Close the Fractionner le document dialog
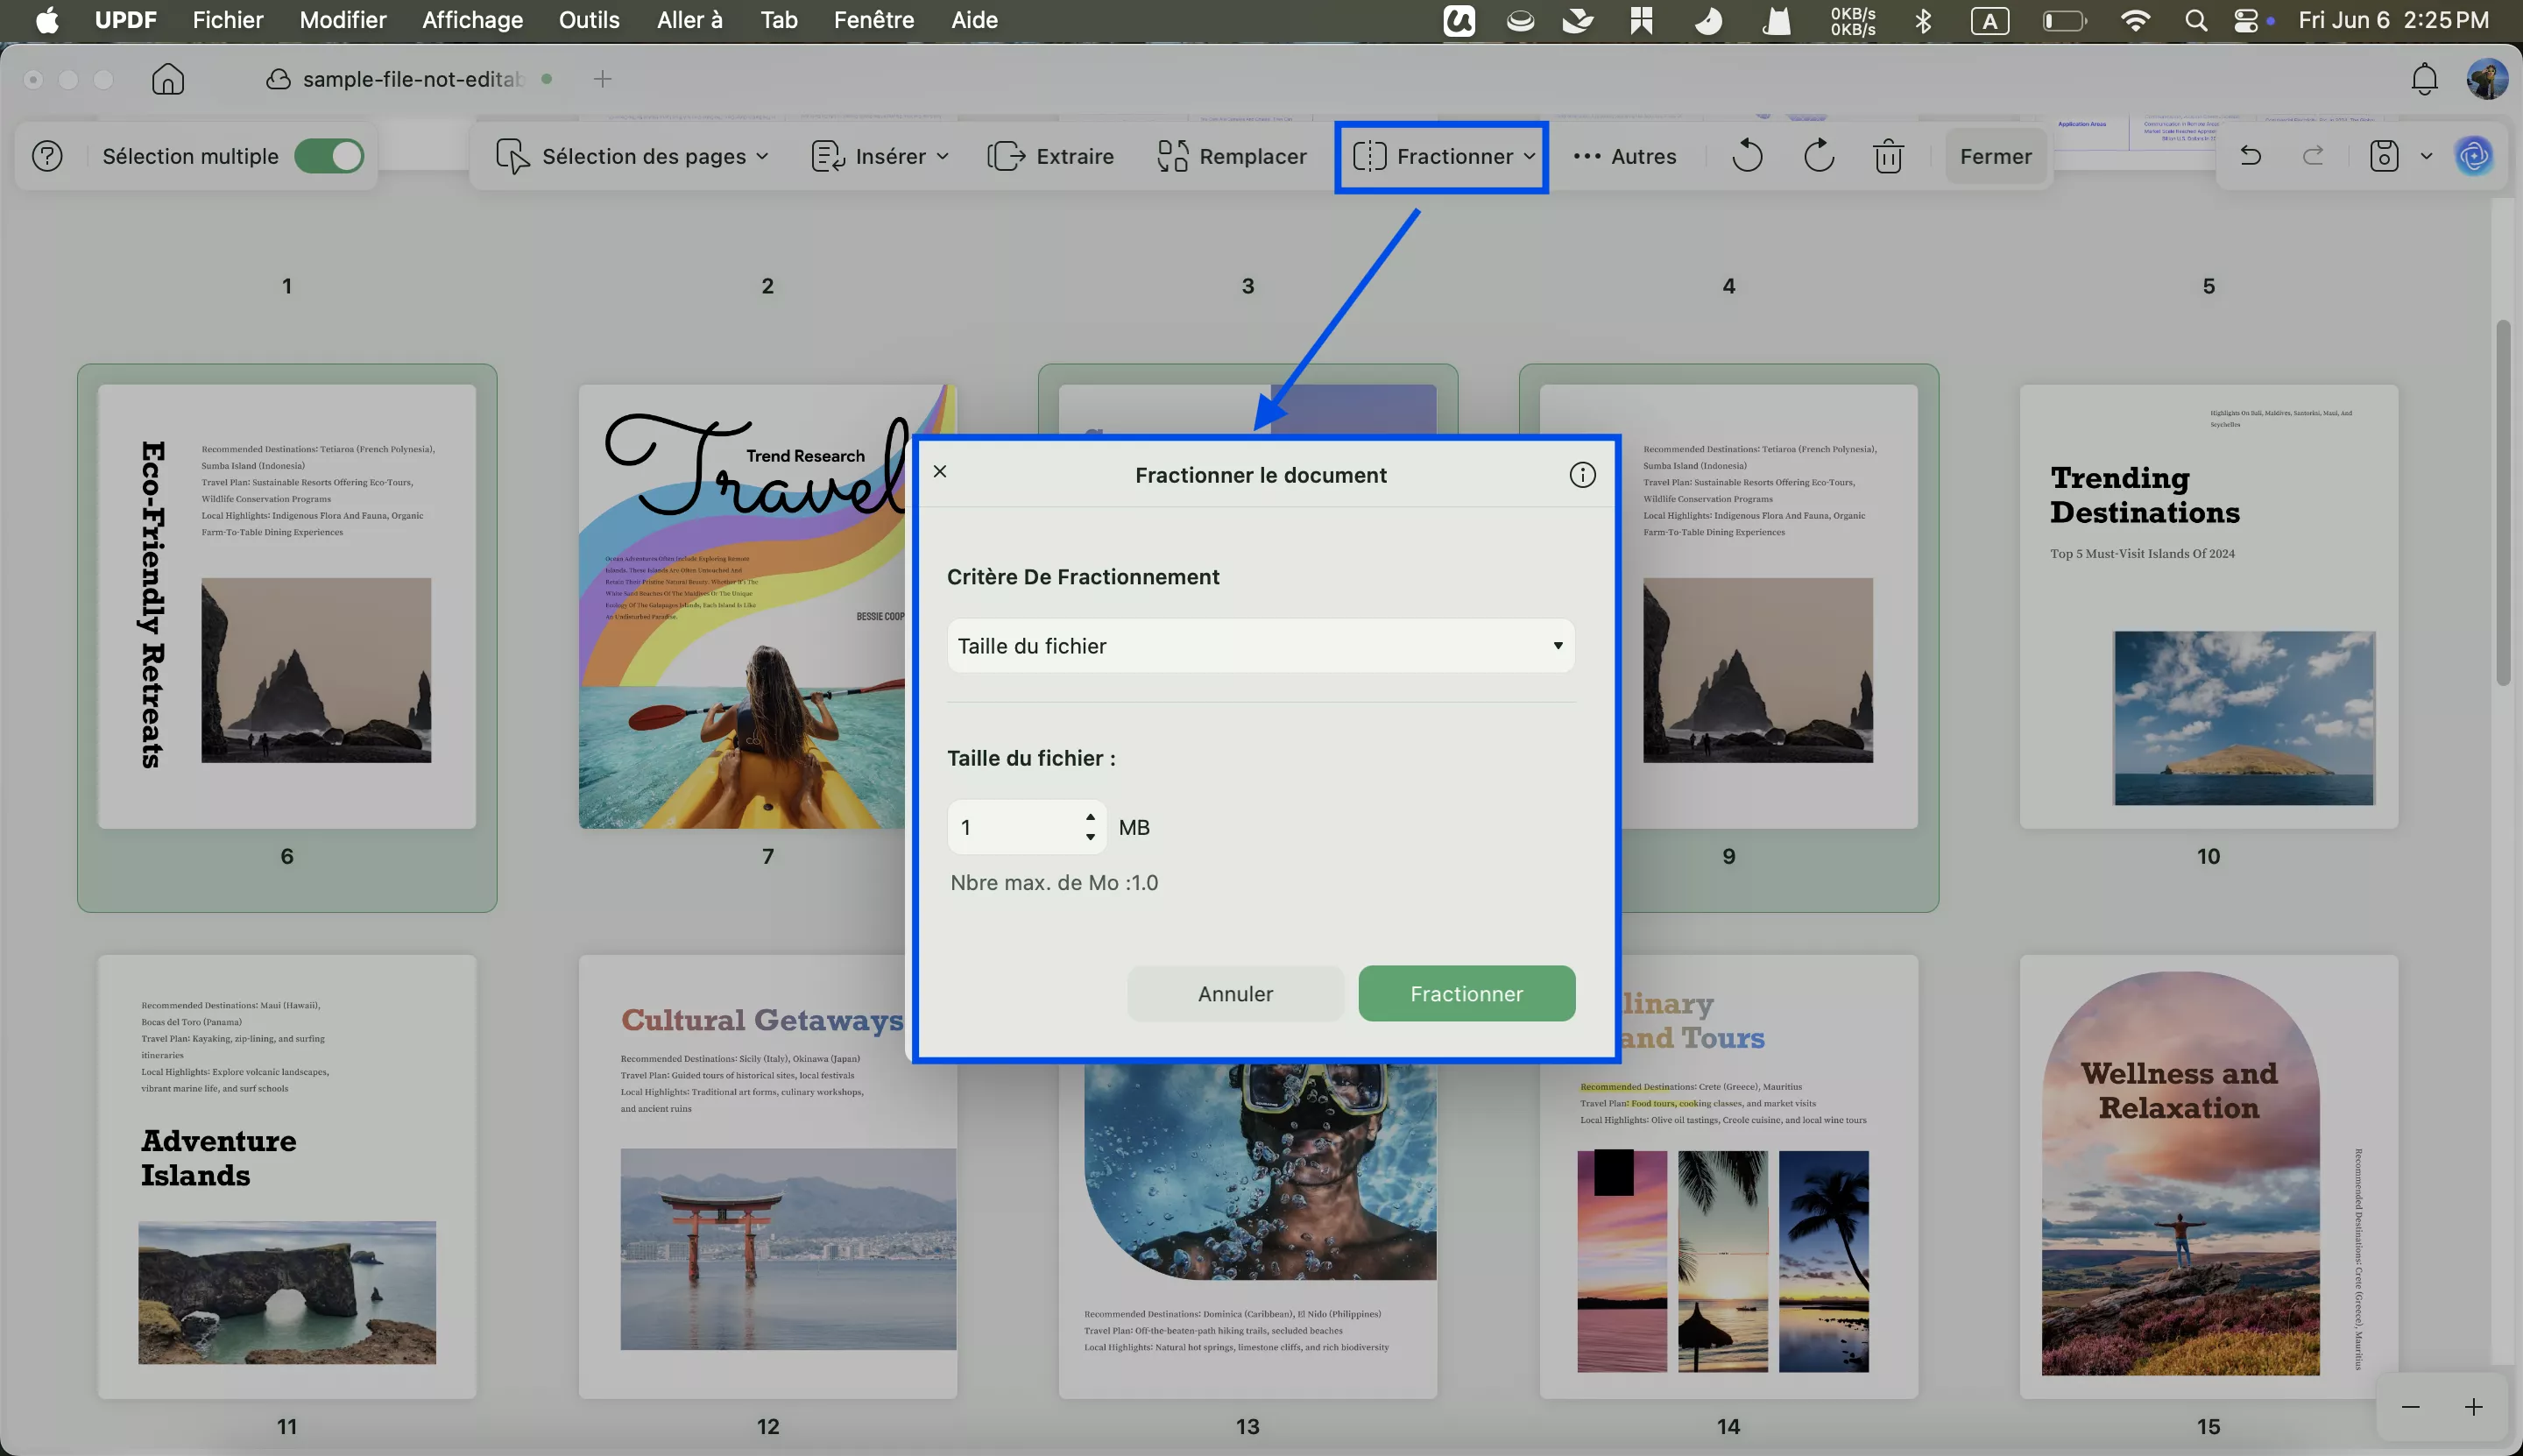The image size is (2523, 1456). click(940, 471)
